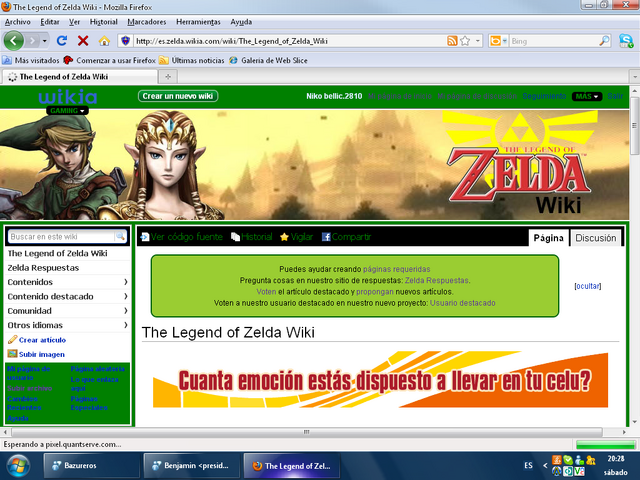Open the páginas requeridas link
This screenshot has width=640, height=480.
396,269
